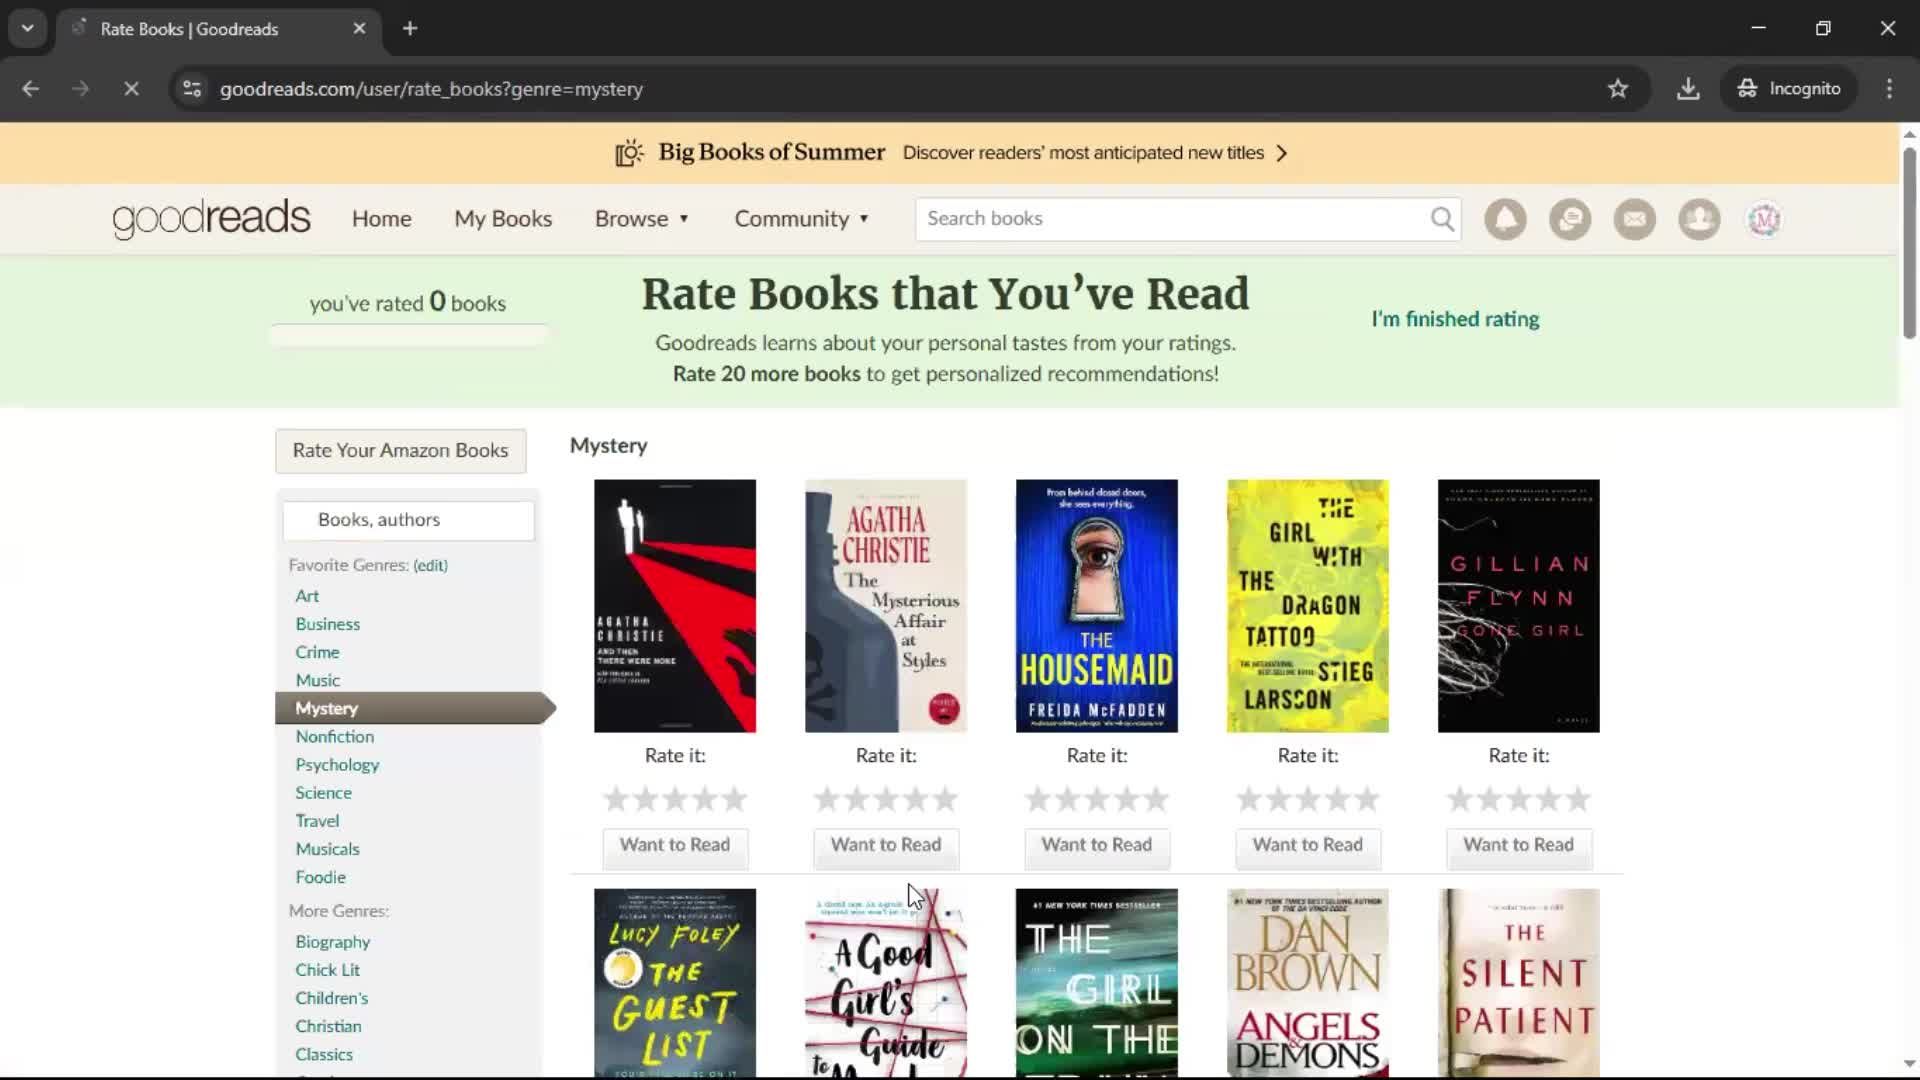This screenshot has width=1920, height=1080.
Task: Click the goodreads logo
Action: click(x=211, y=219)
